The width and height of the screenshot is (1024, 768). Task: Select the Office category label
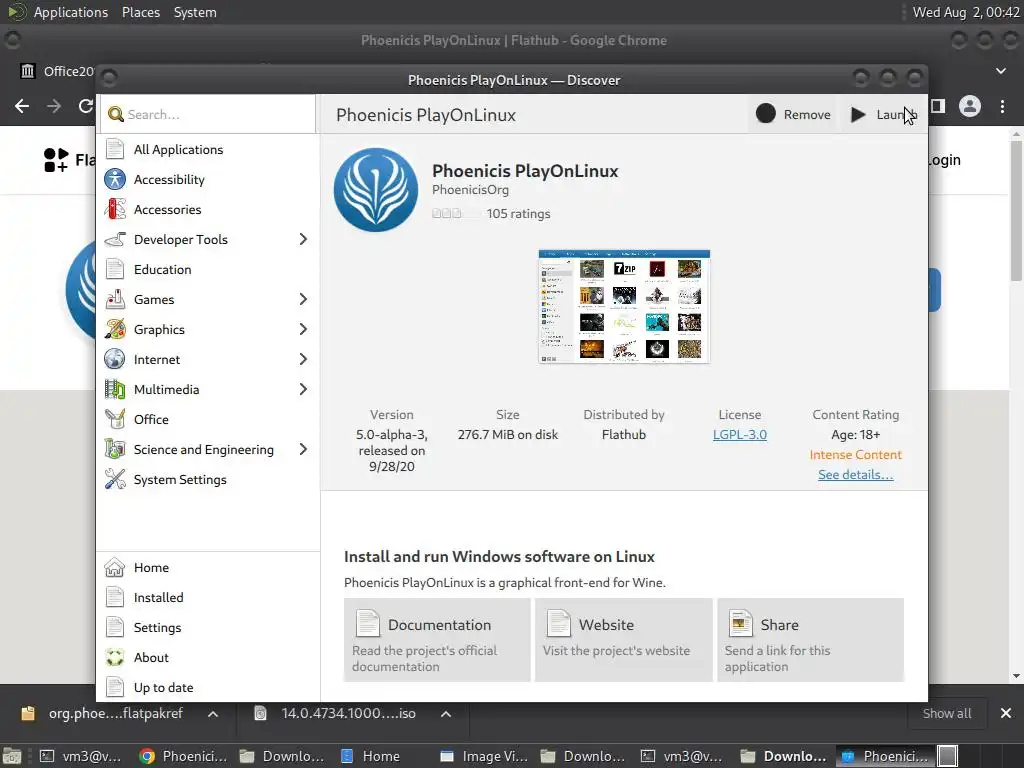point(151,419)
